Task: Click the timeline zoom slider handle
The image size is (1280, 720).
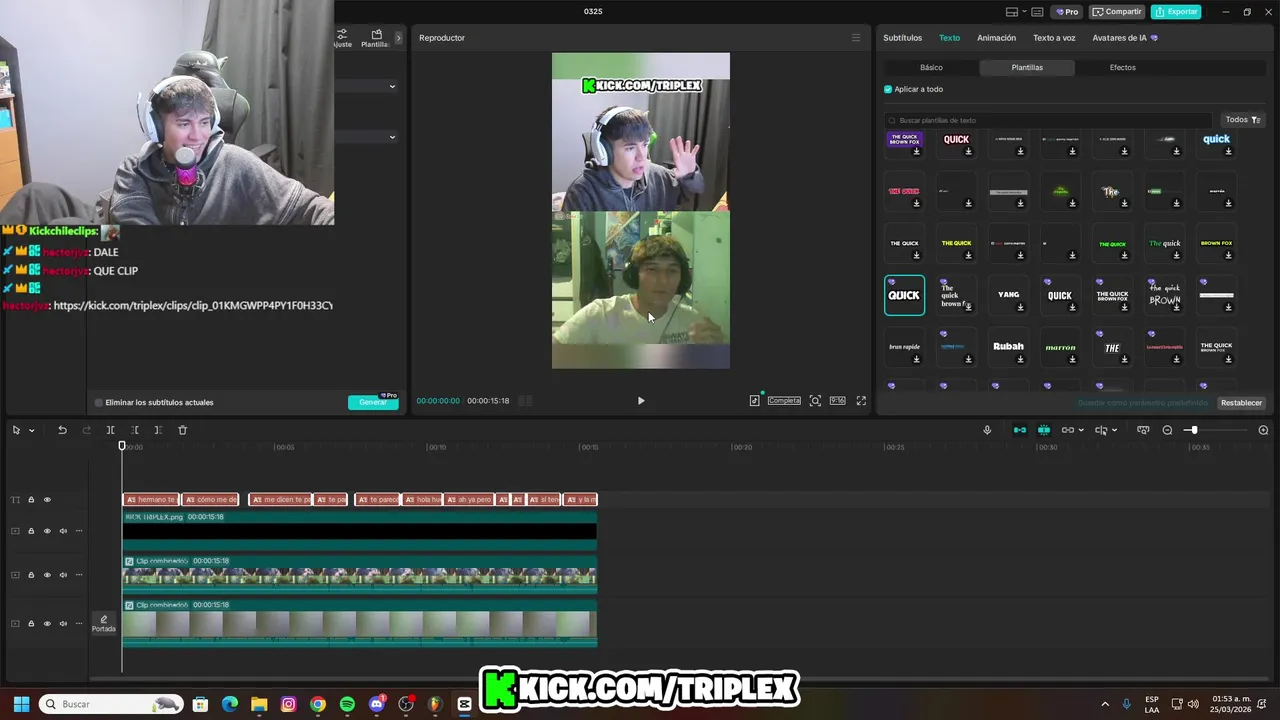Action: click(1192, 430)
